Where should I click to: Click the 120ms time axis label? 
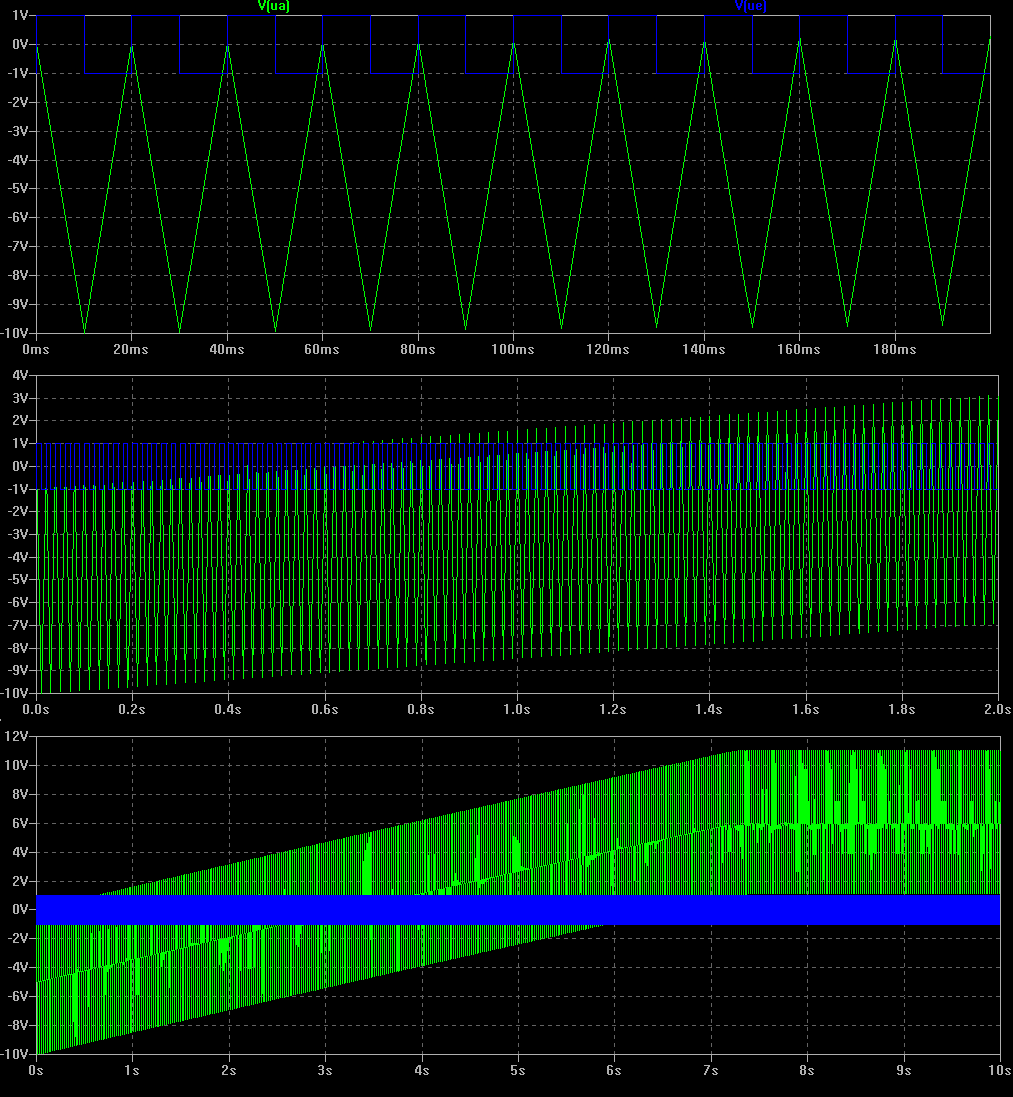pyautogui.click(x=608, y=349)
